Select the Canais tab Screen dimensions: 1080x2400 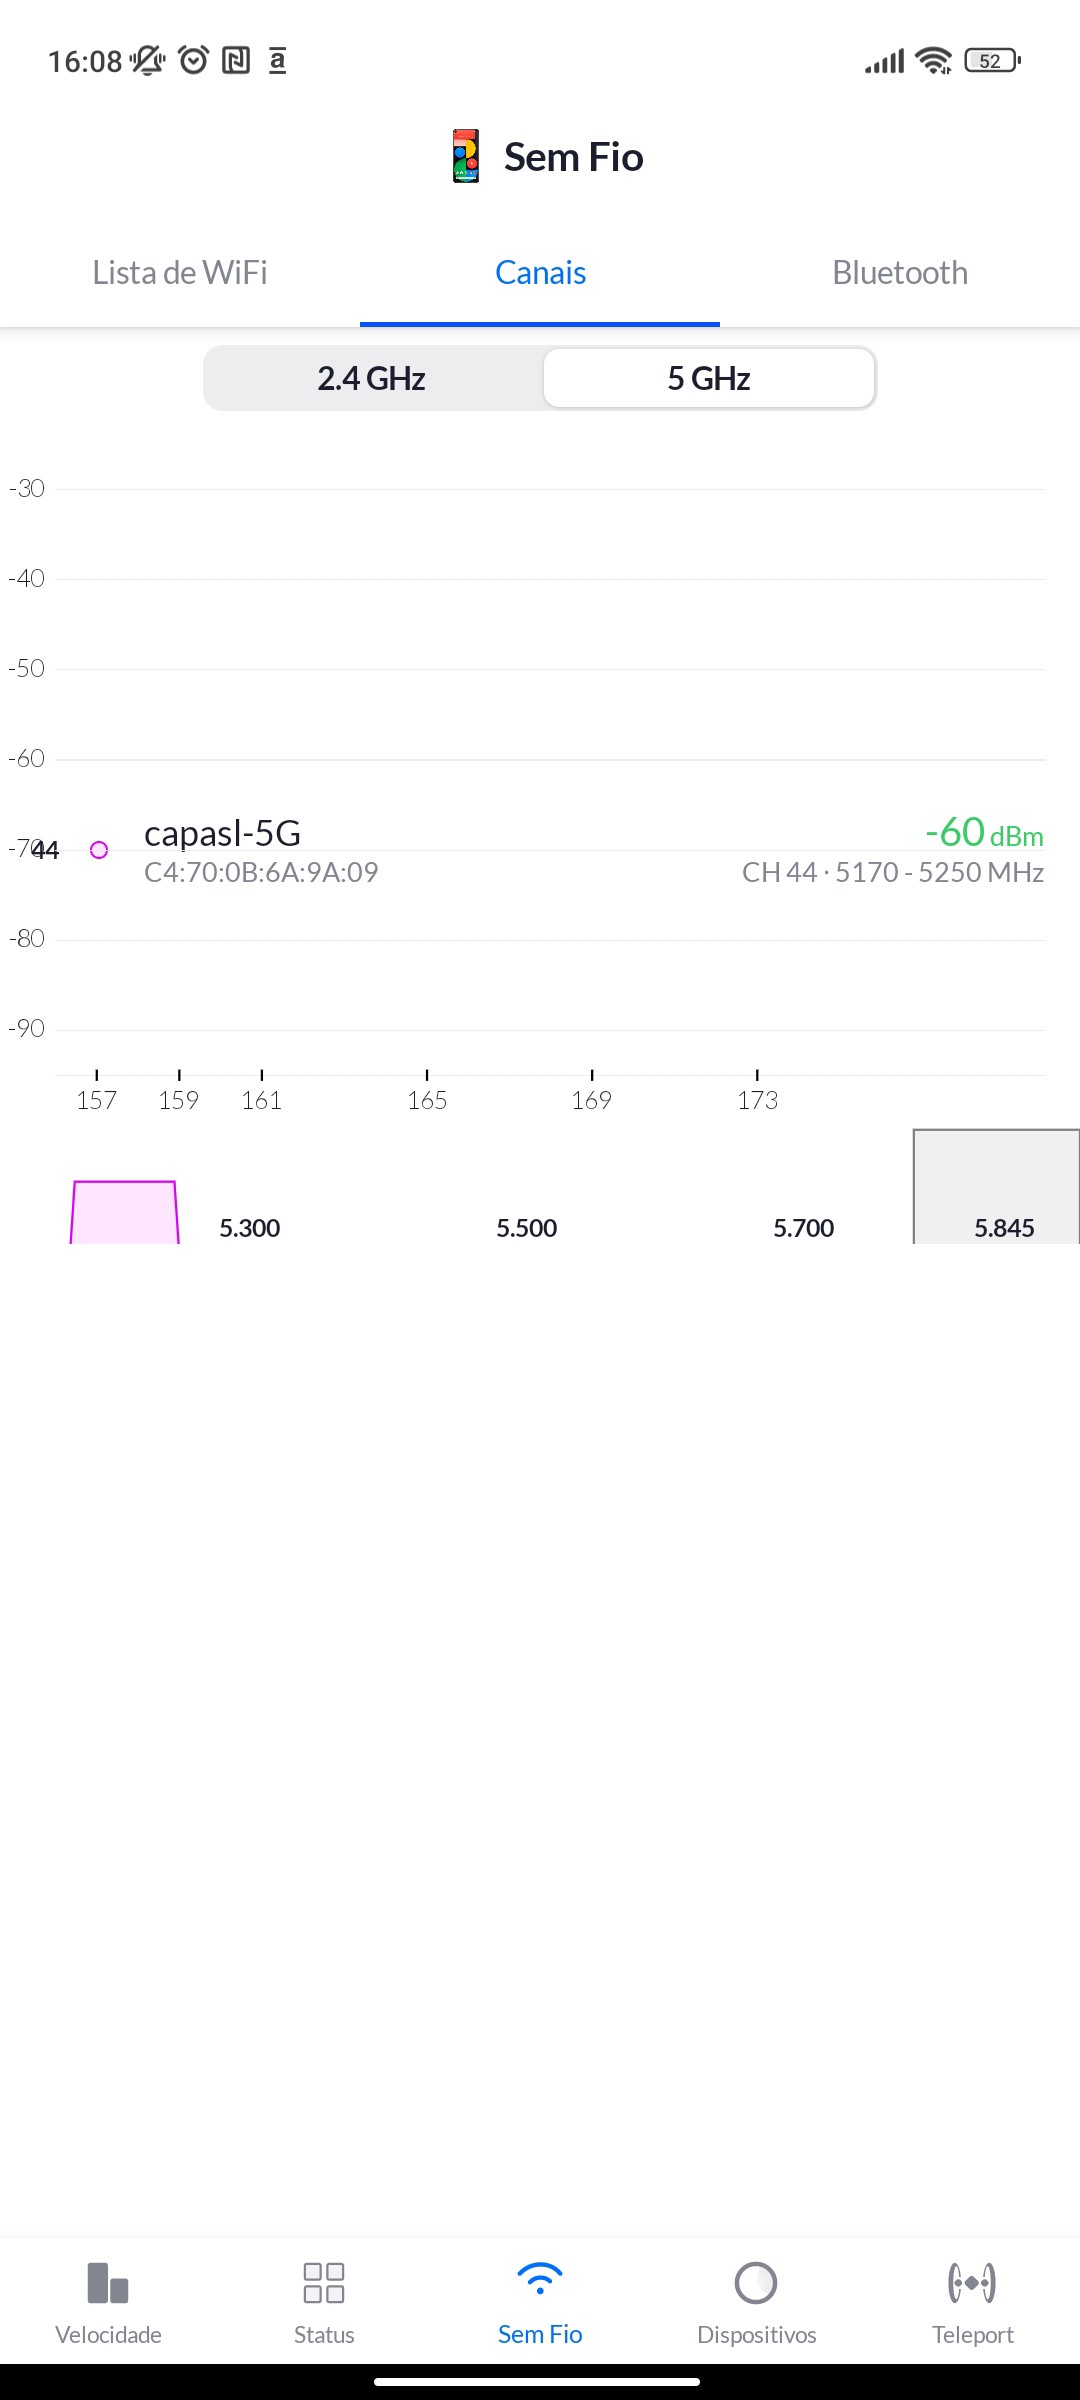540,272
